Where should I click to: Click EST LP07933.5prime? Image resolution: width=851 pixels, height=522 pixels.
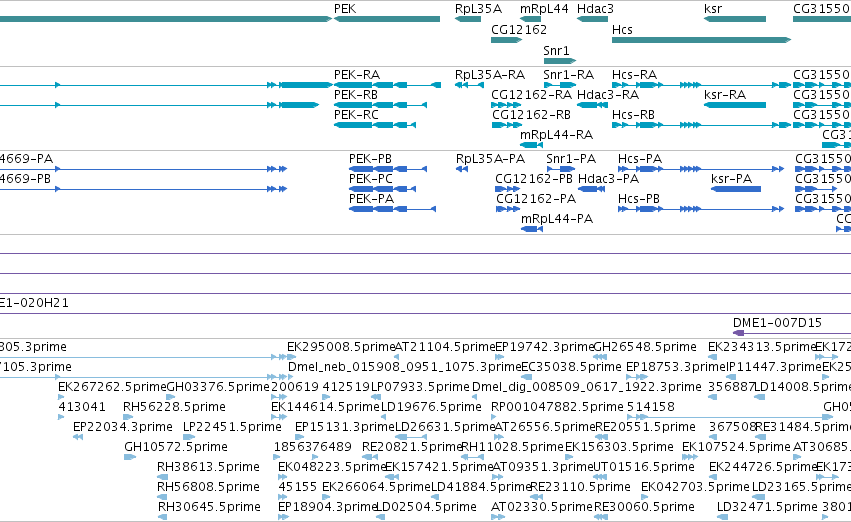click(375, 397)
